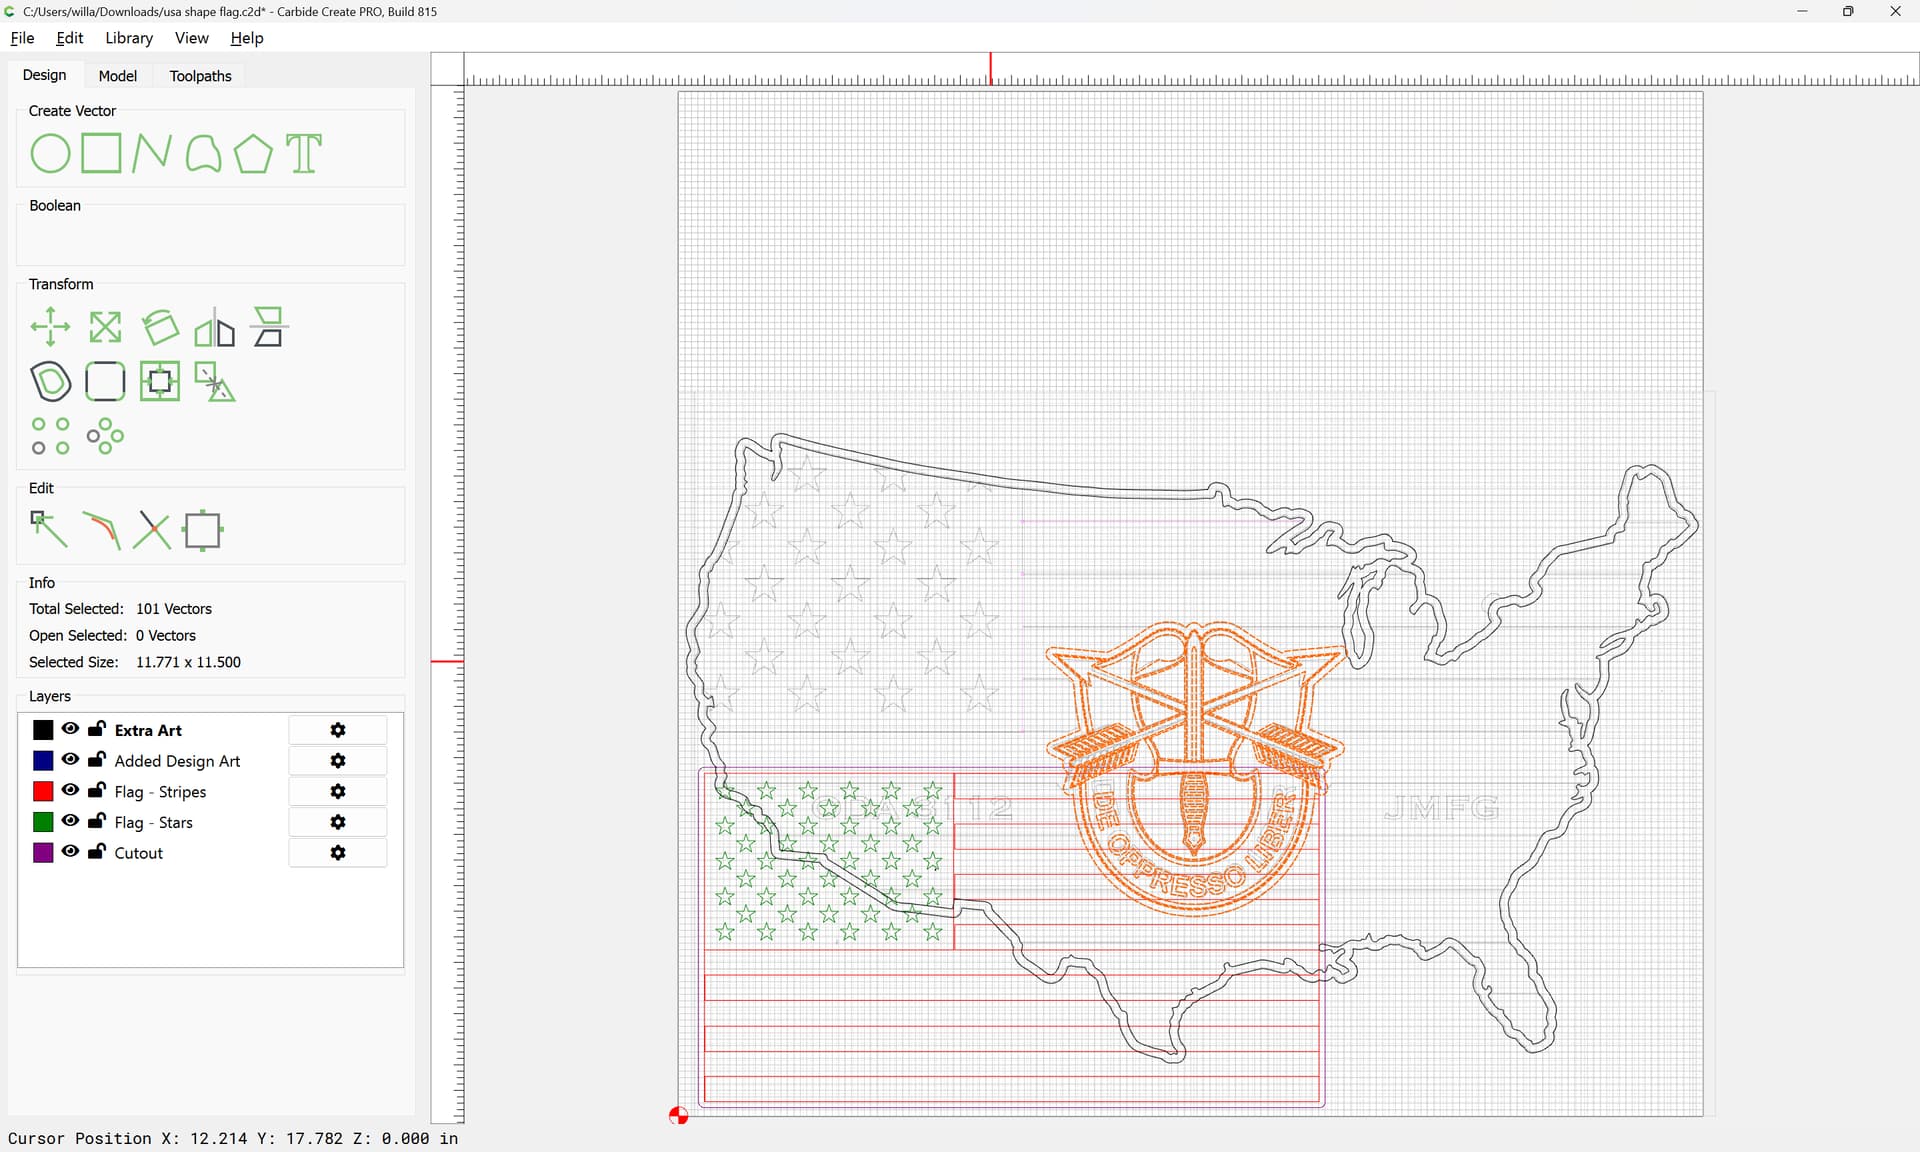This screenshot has height=1152, width=1920.
Task: Hide the Extra Art layer
Action: coord(70,729)
